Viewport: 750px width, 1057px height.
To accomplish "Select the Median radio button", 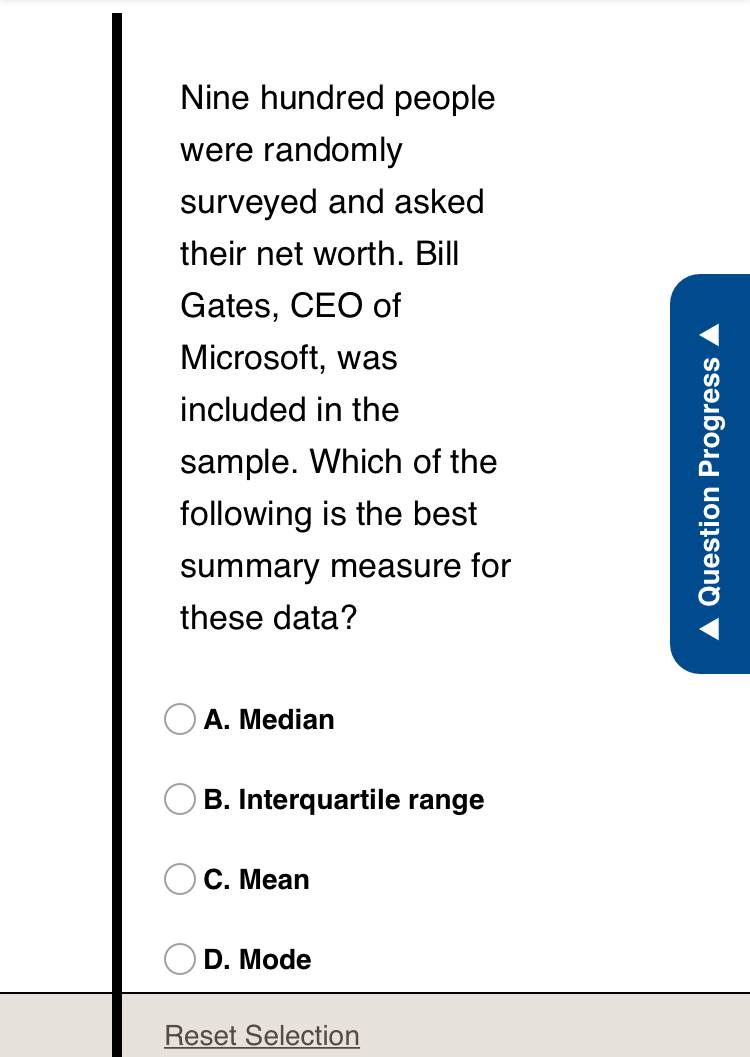I will pos(180,719).
